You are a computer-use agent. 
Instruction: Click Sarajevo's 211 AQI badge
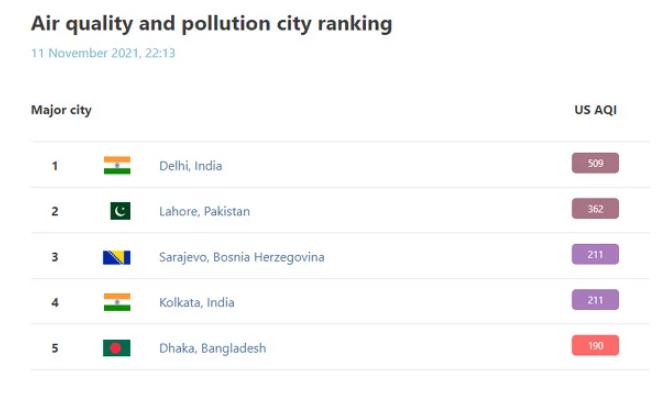click(595, 254)
